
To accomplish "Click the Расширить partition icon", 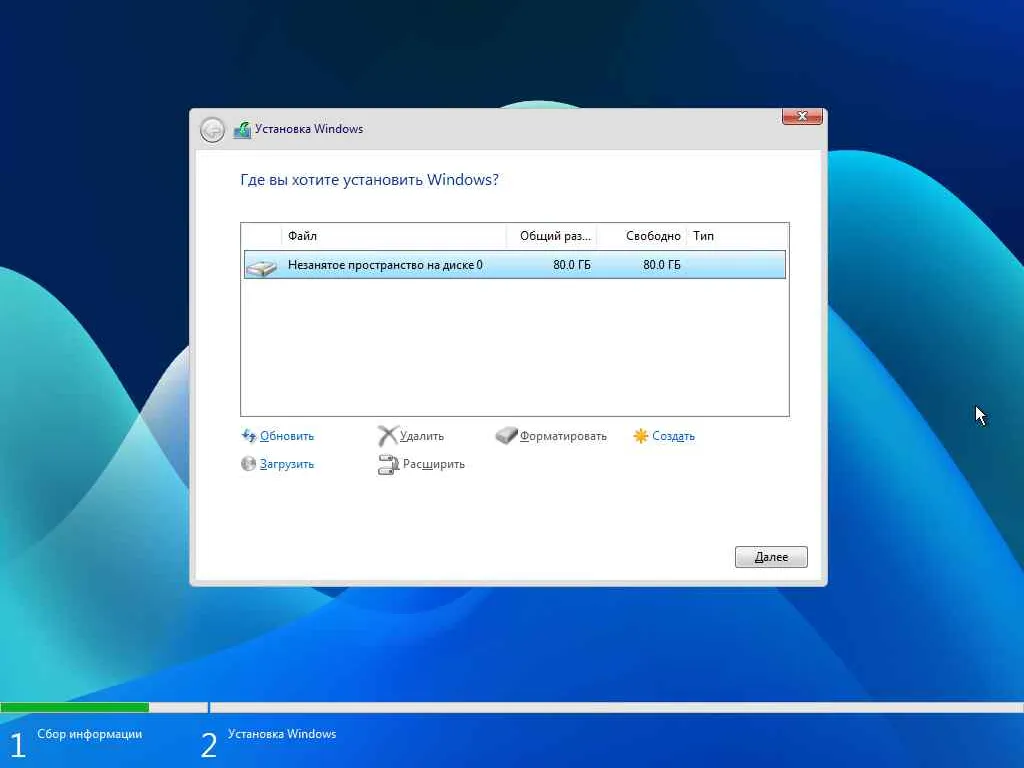I will 388,464.
